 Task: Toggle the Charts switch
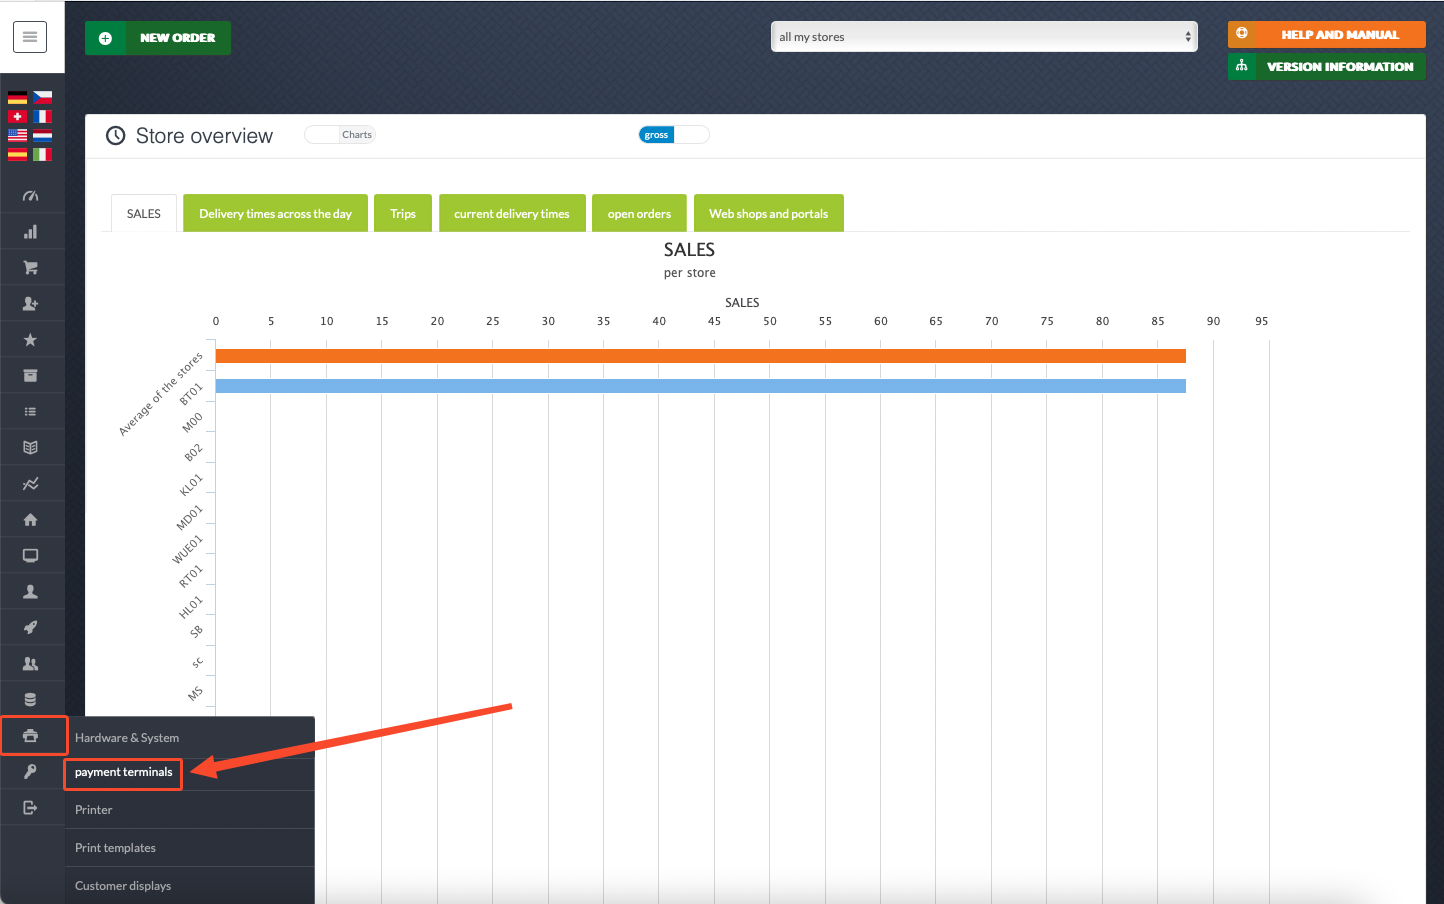point(340,135)
